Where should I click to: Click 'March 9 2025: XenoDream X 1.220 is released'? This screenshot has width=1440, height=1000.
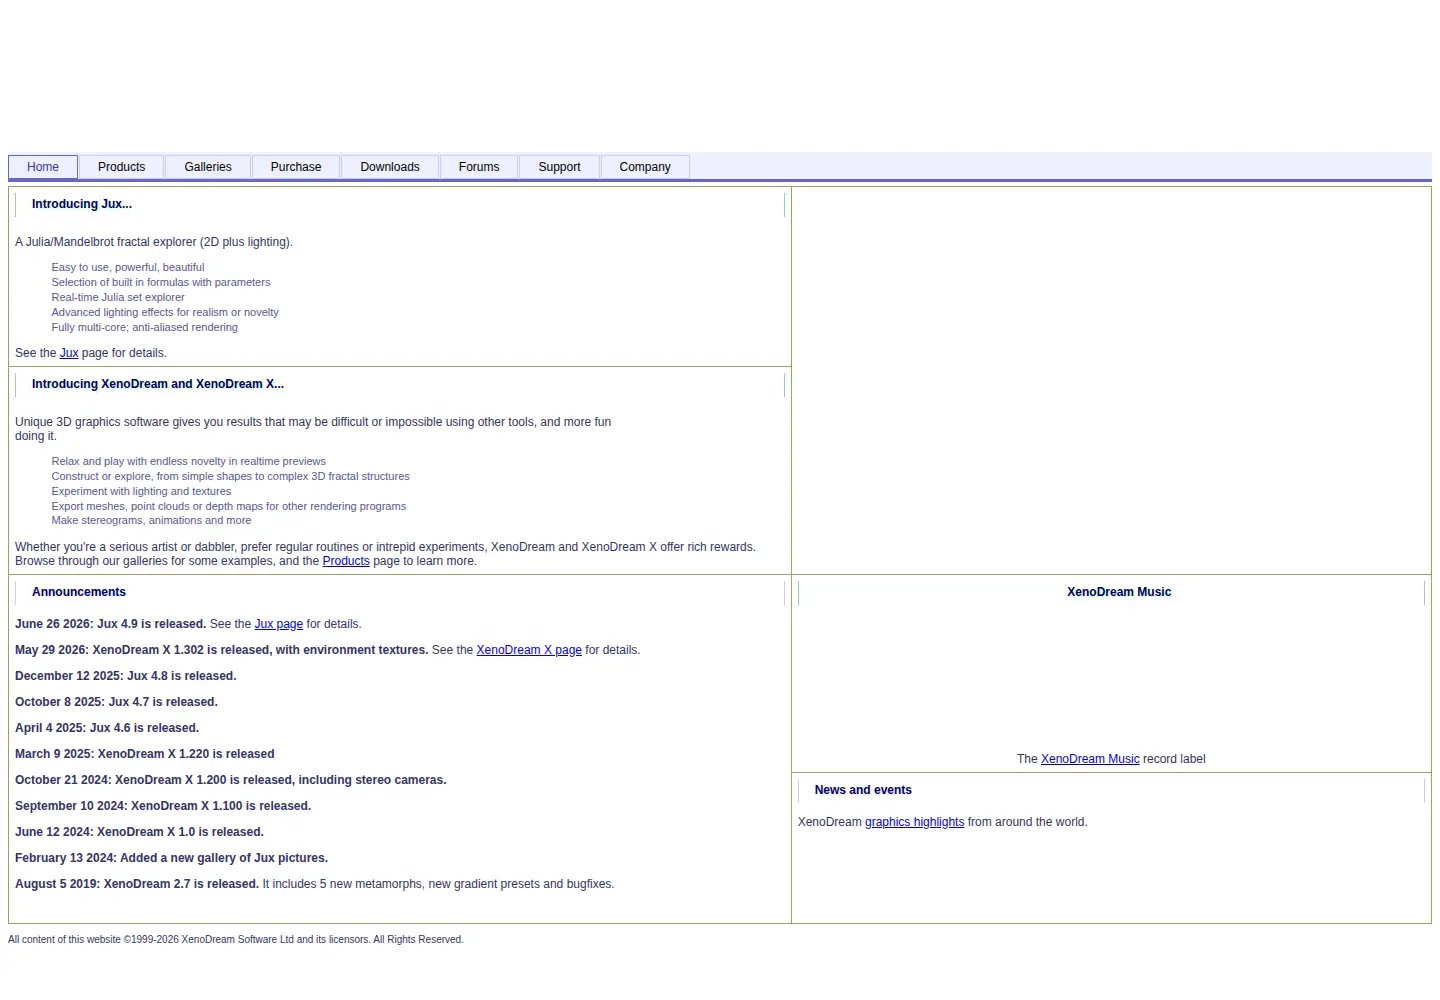click(145, 754)
